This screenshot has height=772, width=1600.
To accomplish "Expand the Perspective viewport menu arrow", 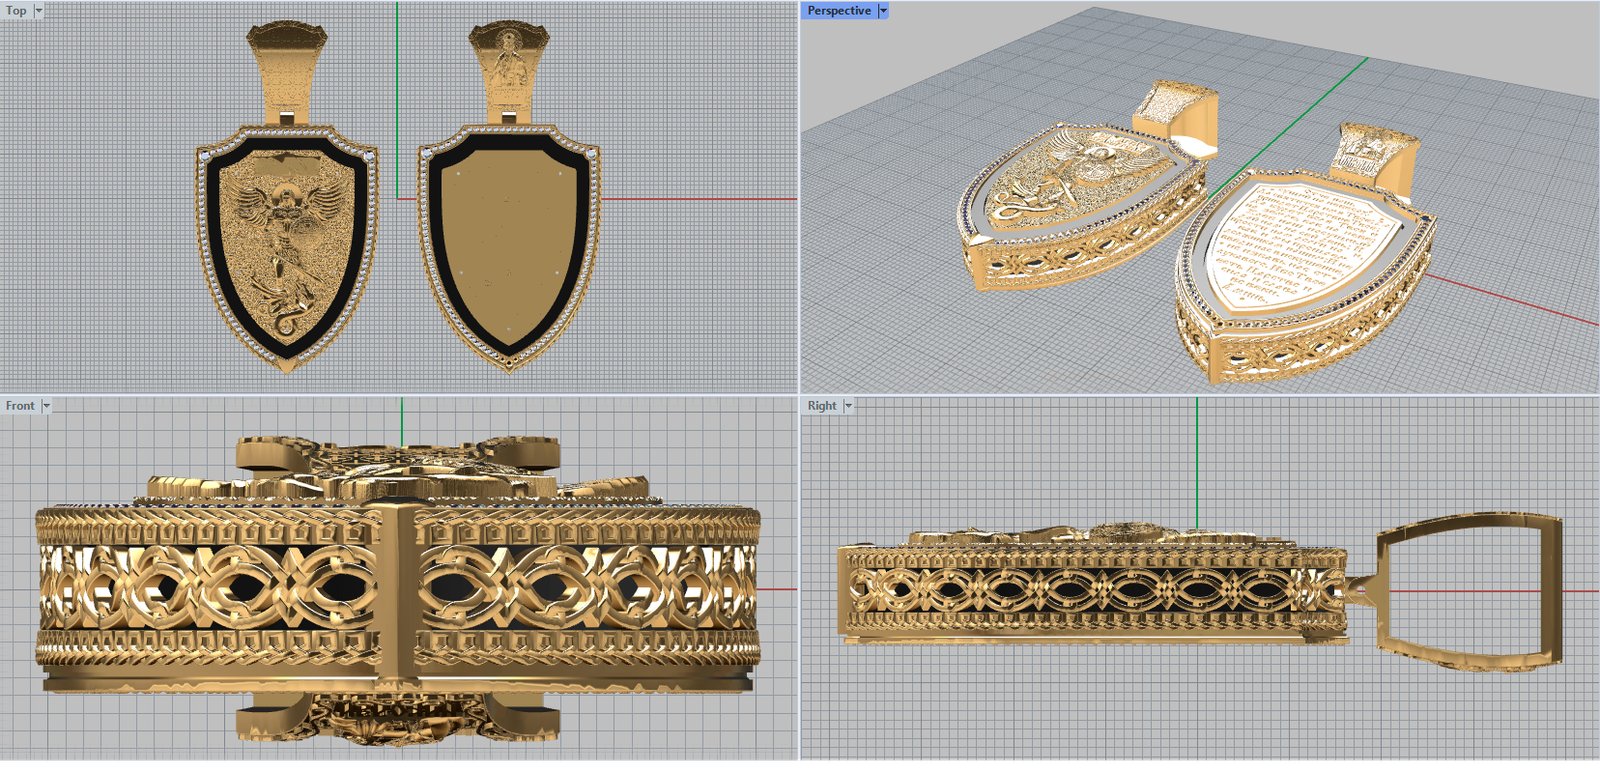I will (x=882, y=11).
